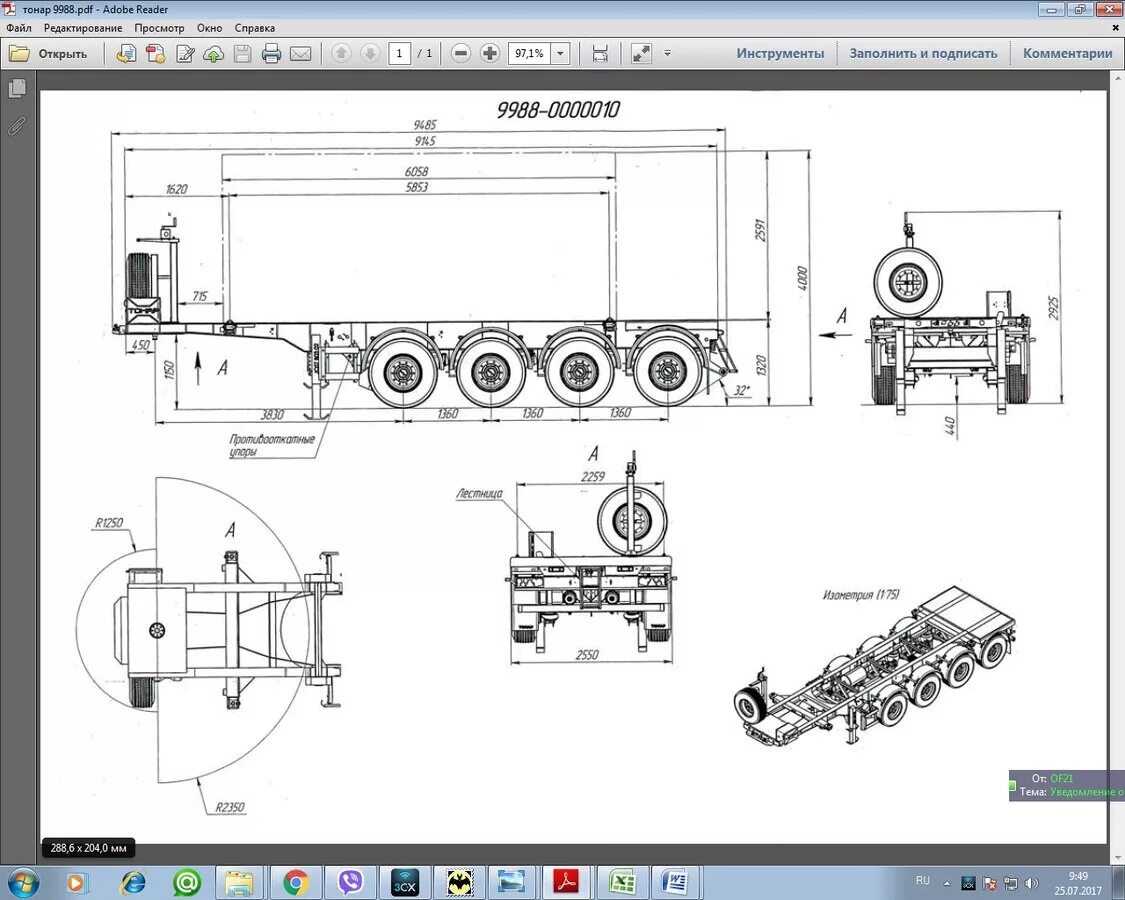
Task: Open the Файл menu
Action: click(19, 28)
